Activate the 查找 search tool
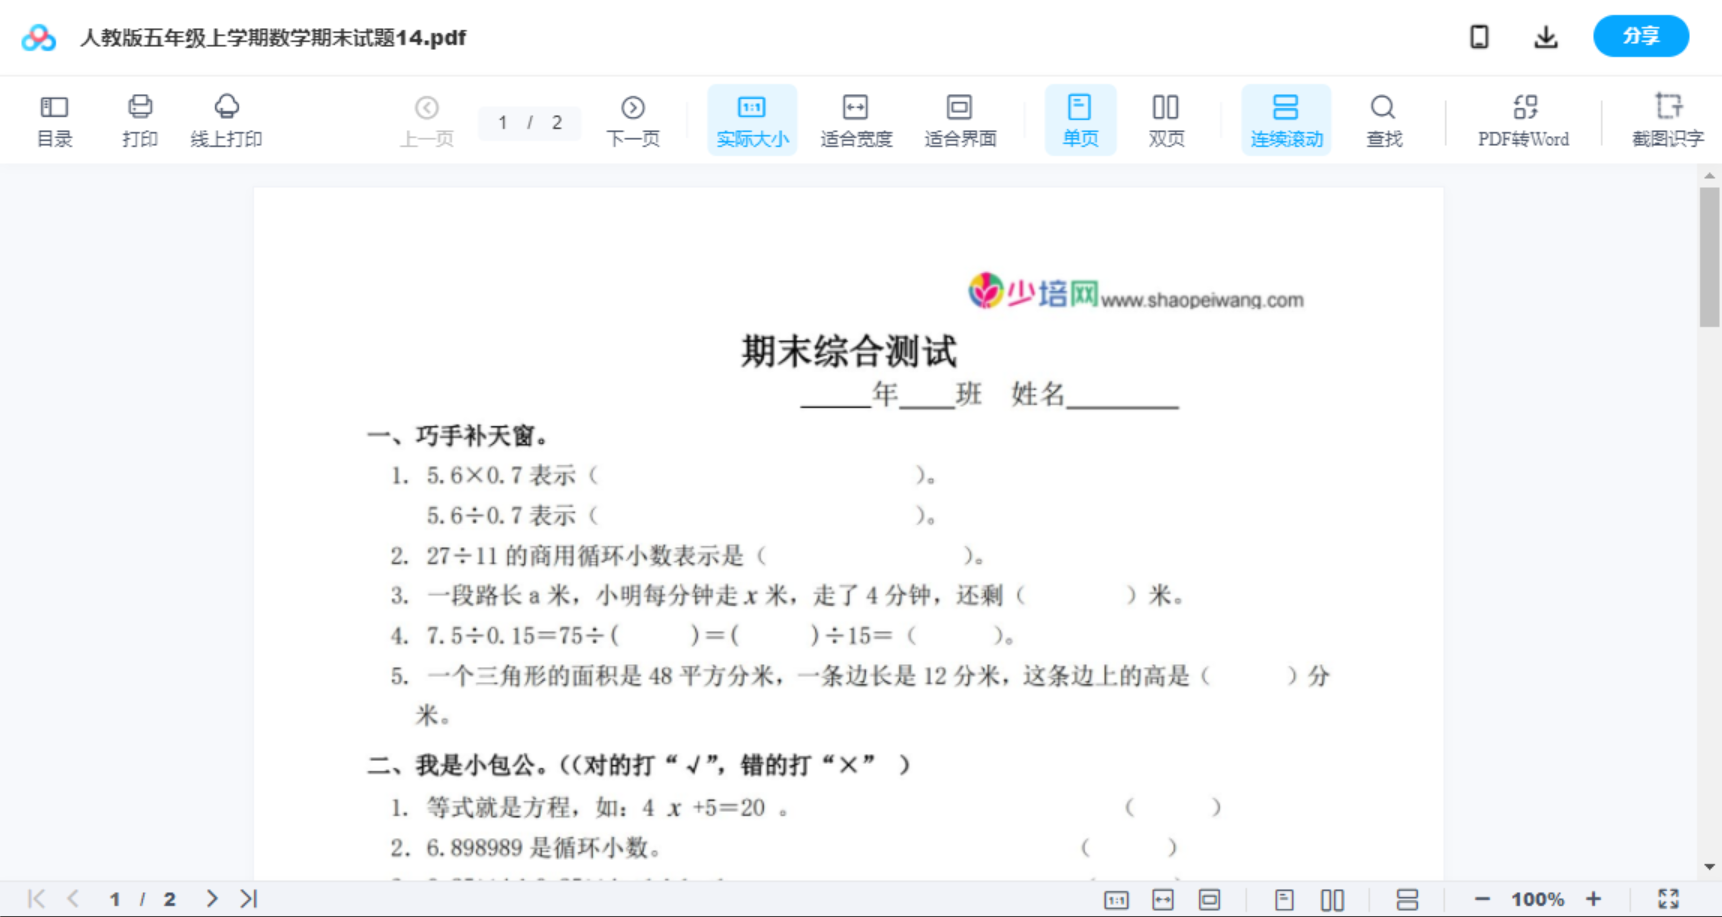 [x=1383, y=119]
